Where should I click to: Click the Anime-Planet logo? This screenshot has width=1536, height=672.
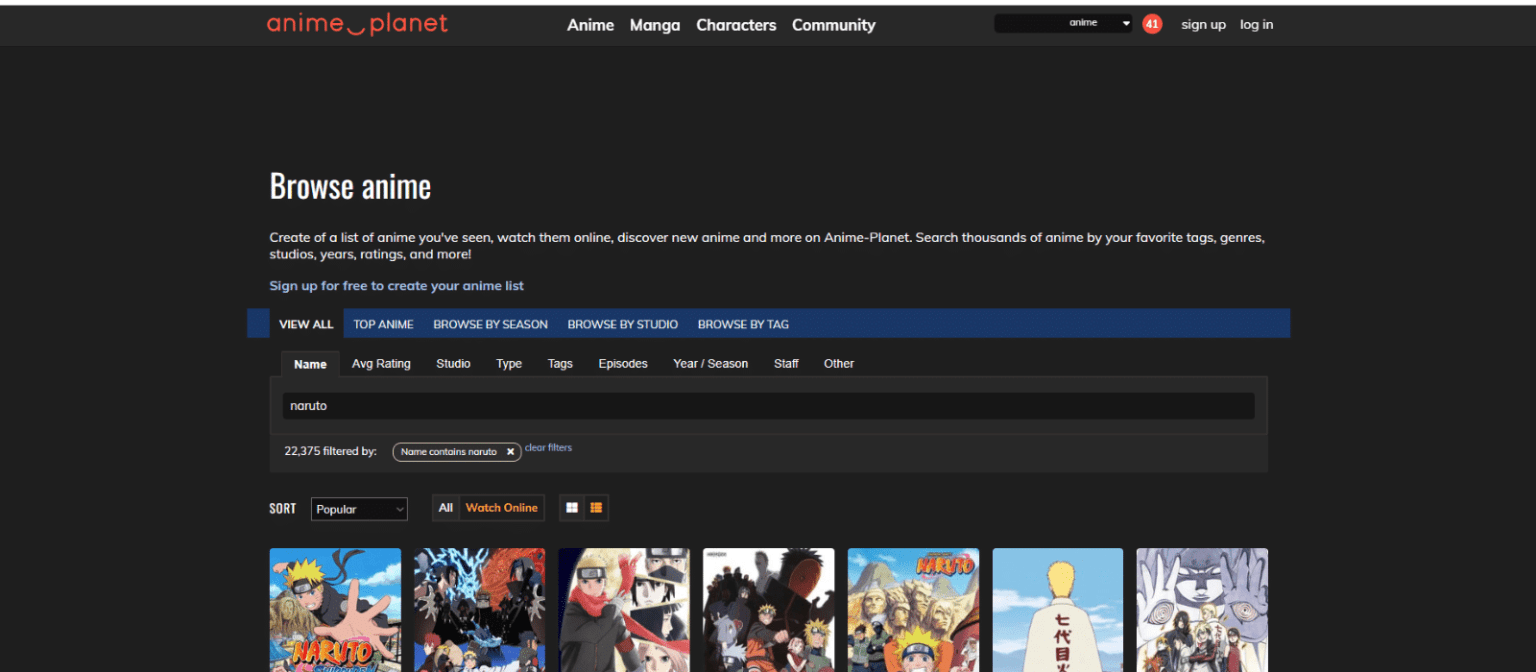[x=357, y=23]
